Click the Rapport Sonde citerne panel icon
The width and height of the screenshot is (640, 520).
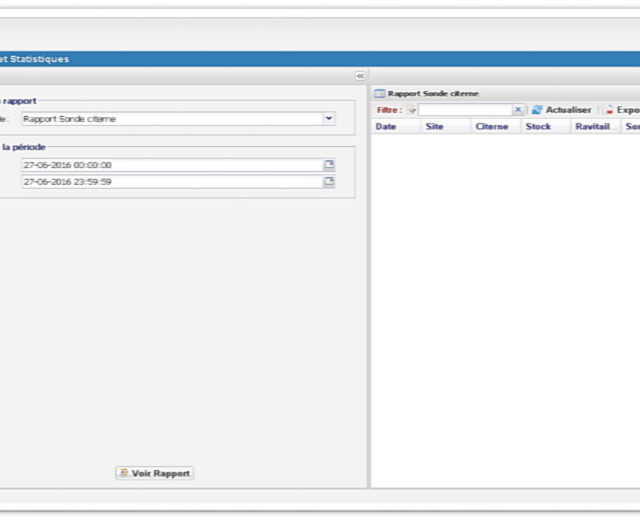[380, 93]
